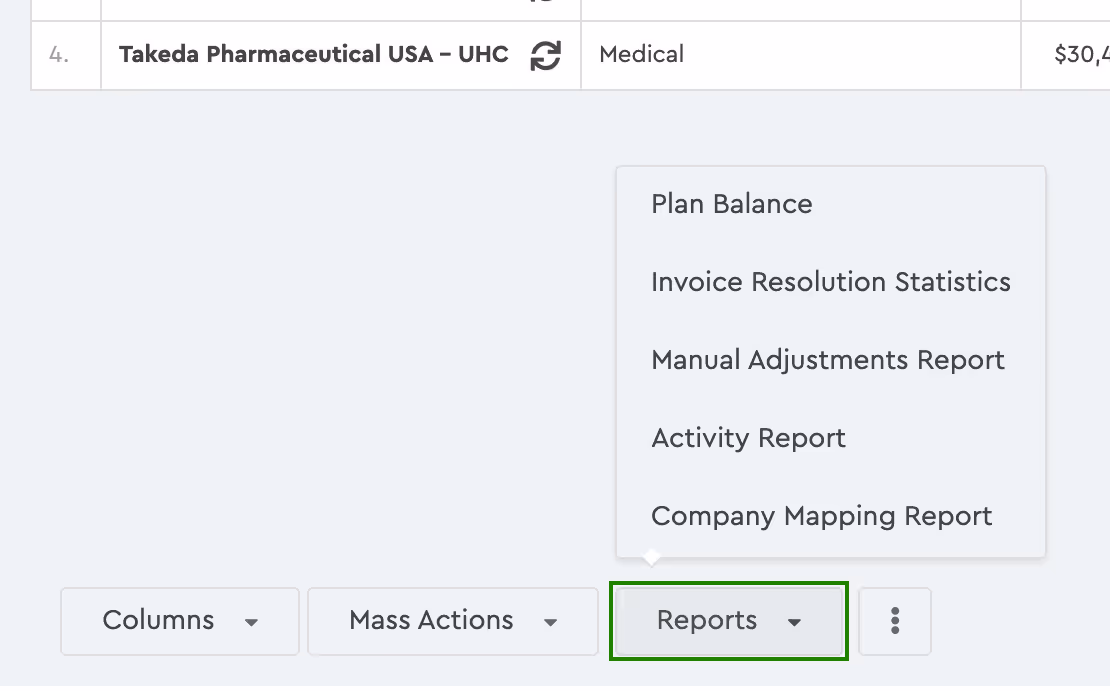Click the Medical cell in row four

tap(801, 55)
